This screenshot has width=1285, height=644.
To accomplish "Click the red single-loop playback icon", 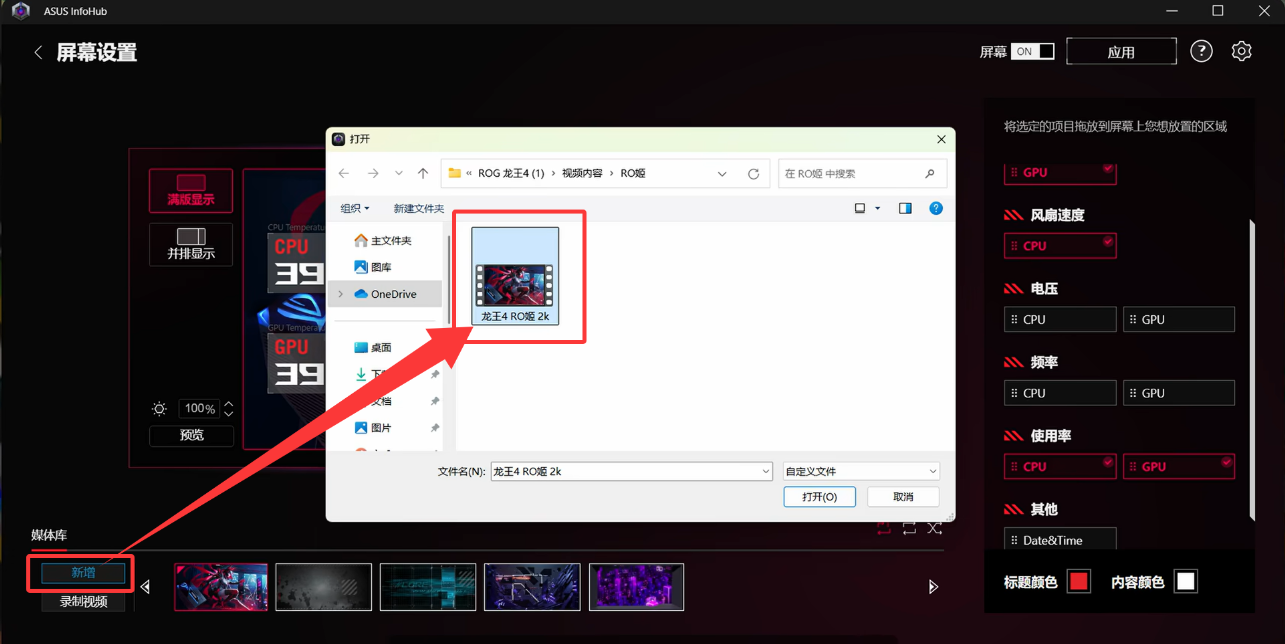I will point(883,528).
